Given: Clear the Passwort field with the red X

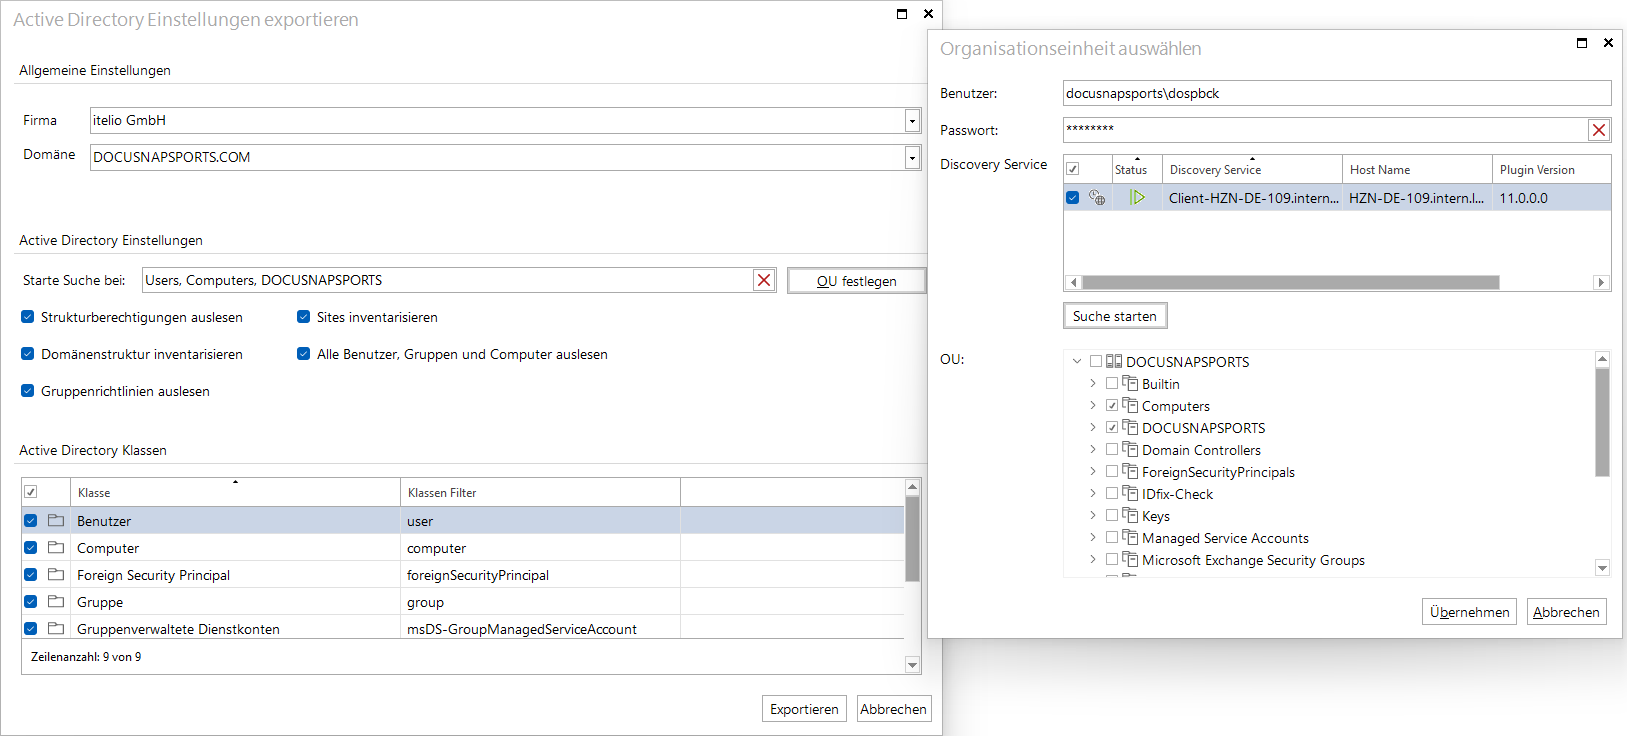Looking at the screenshot, I should (x=1599, y=130).
